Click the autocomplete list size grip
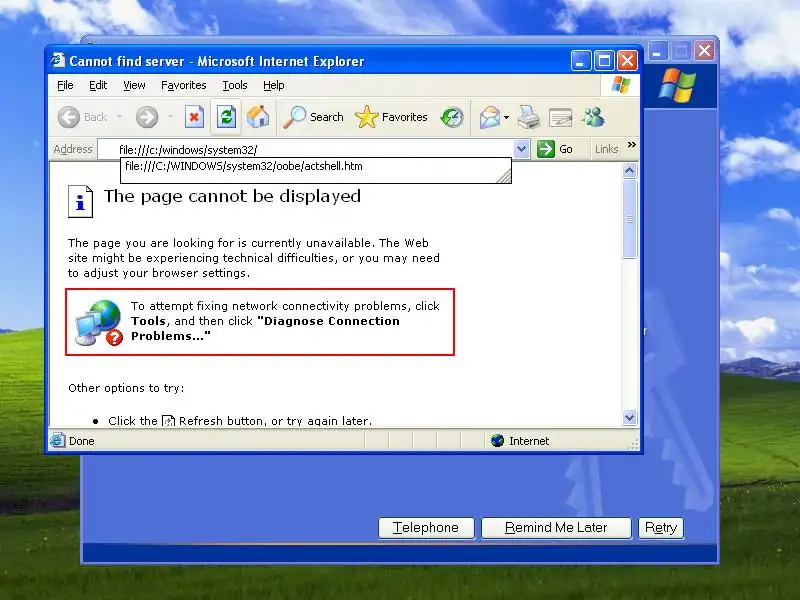Screen dimensions: 800x600 pyautogui.click(x=504, y=176)
